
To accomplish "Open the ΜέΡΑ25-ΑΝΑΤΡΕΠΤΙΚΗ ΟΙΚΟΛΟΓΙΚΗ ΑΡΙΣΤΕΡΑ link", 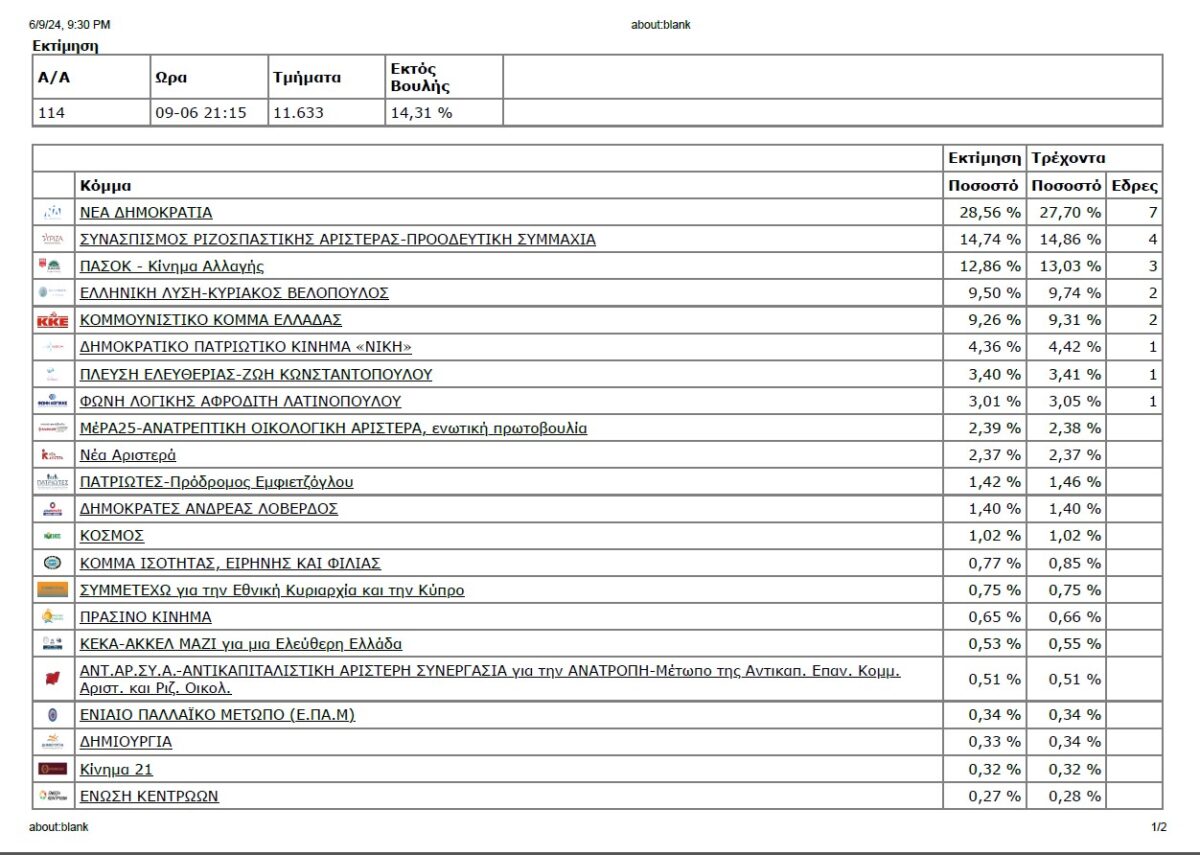I will pyautogui.click(x=333, y=429).
